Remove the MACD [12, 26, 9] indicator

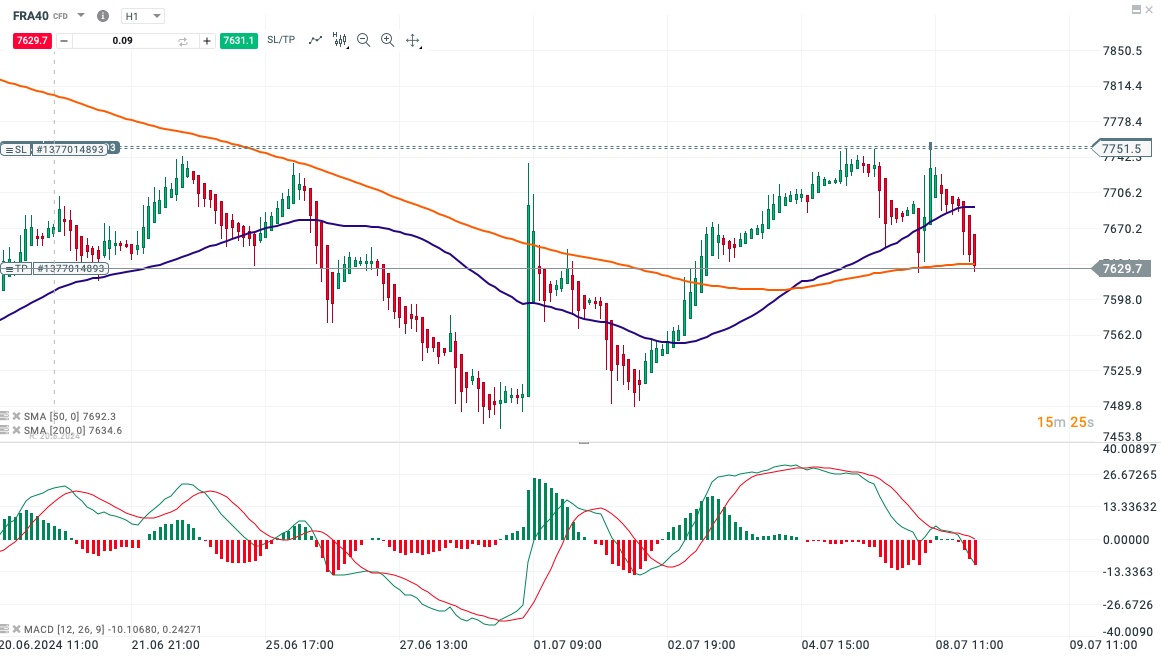16,629
